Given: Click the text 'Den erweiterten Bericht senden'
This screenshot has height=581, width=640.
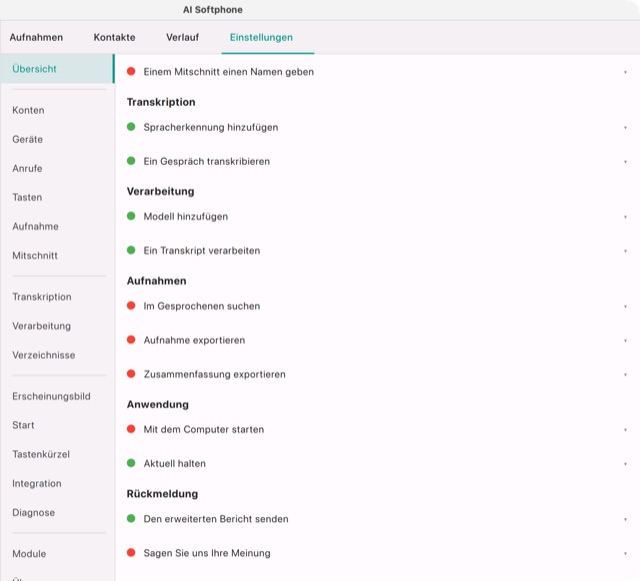Looking at the screenshot, I should click(x=216, y=519).
